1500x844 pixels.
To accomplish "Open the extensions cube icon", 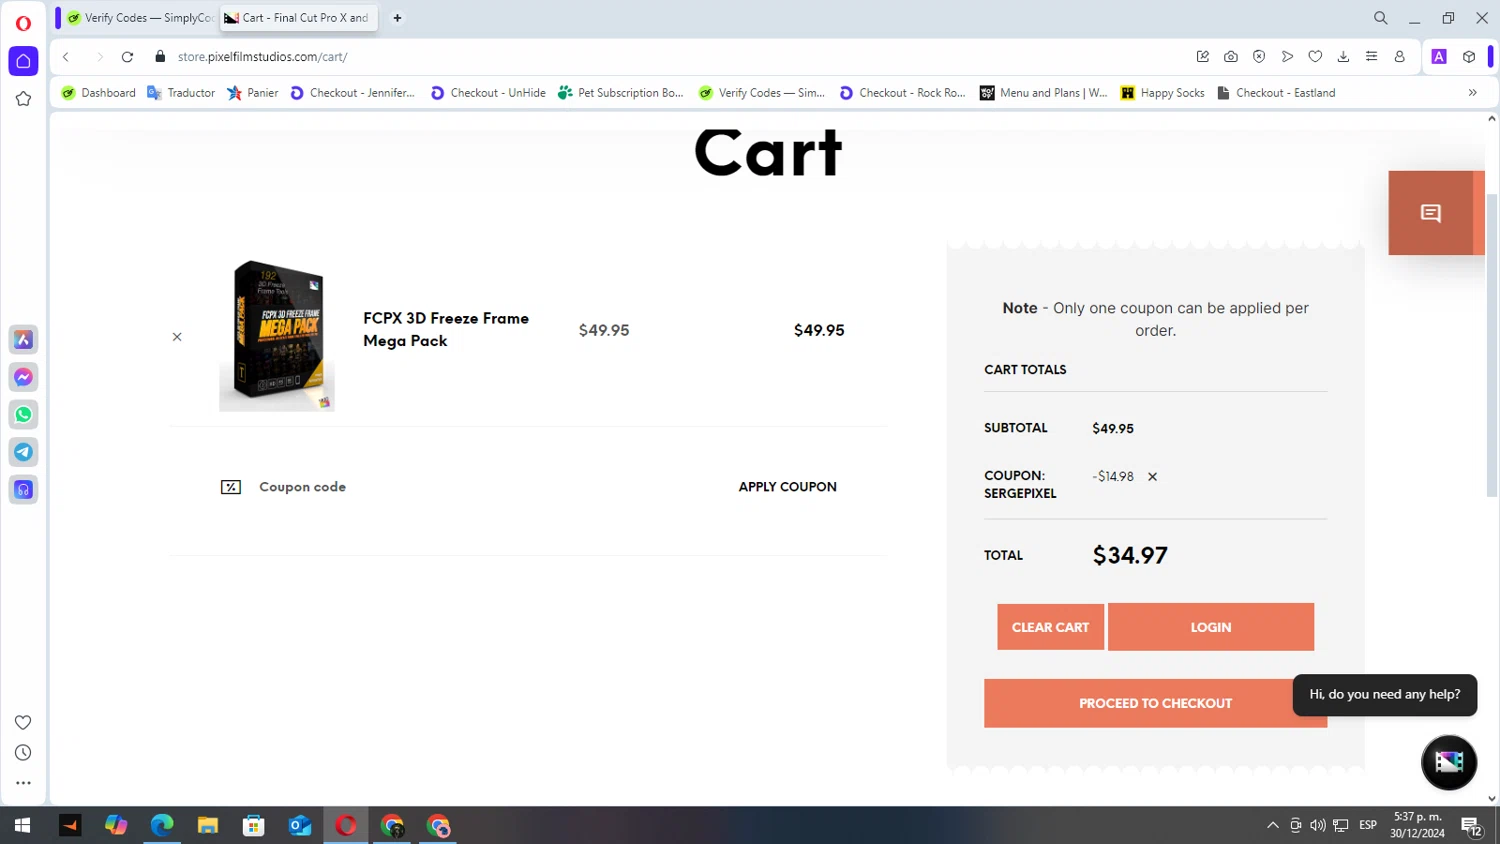I will click(x=1469, y=57).
